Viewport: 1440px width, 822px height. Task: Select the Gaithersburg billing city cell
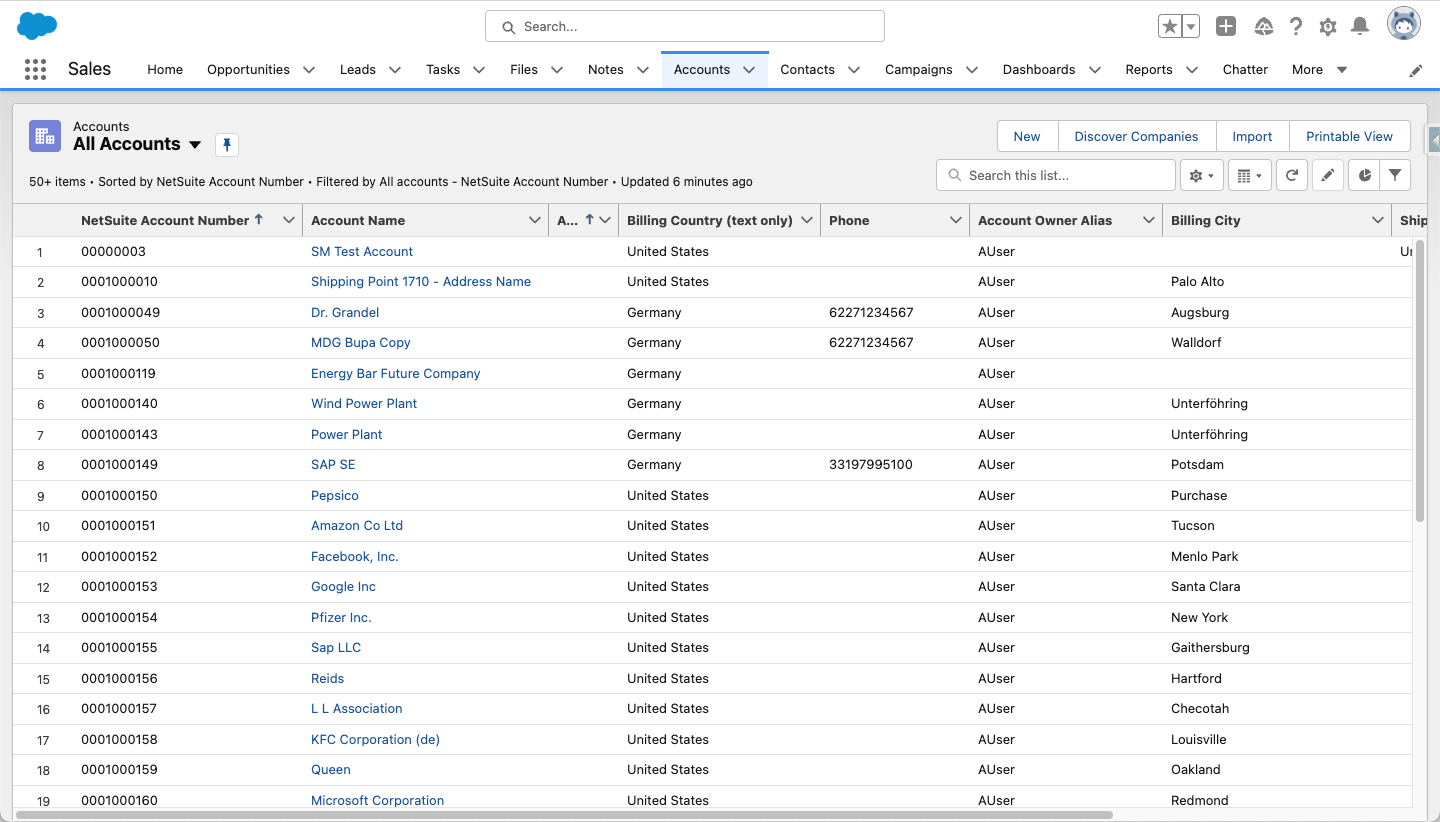[x=1210, y=647]
